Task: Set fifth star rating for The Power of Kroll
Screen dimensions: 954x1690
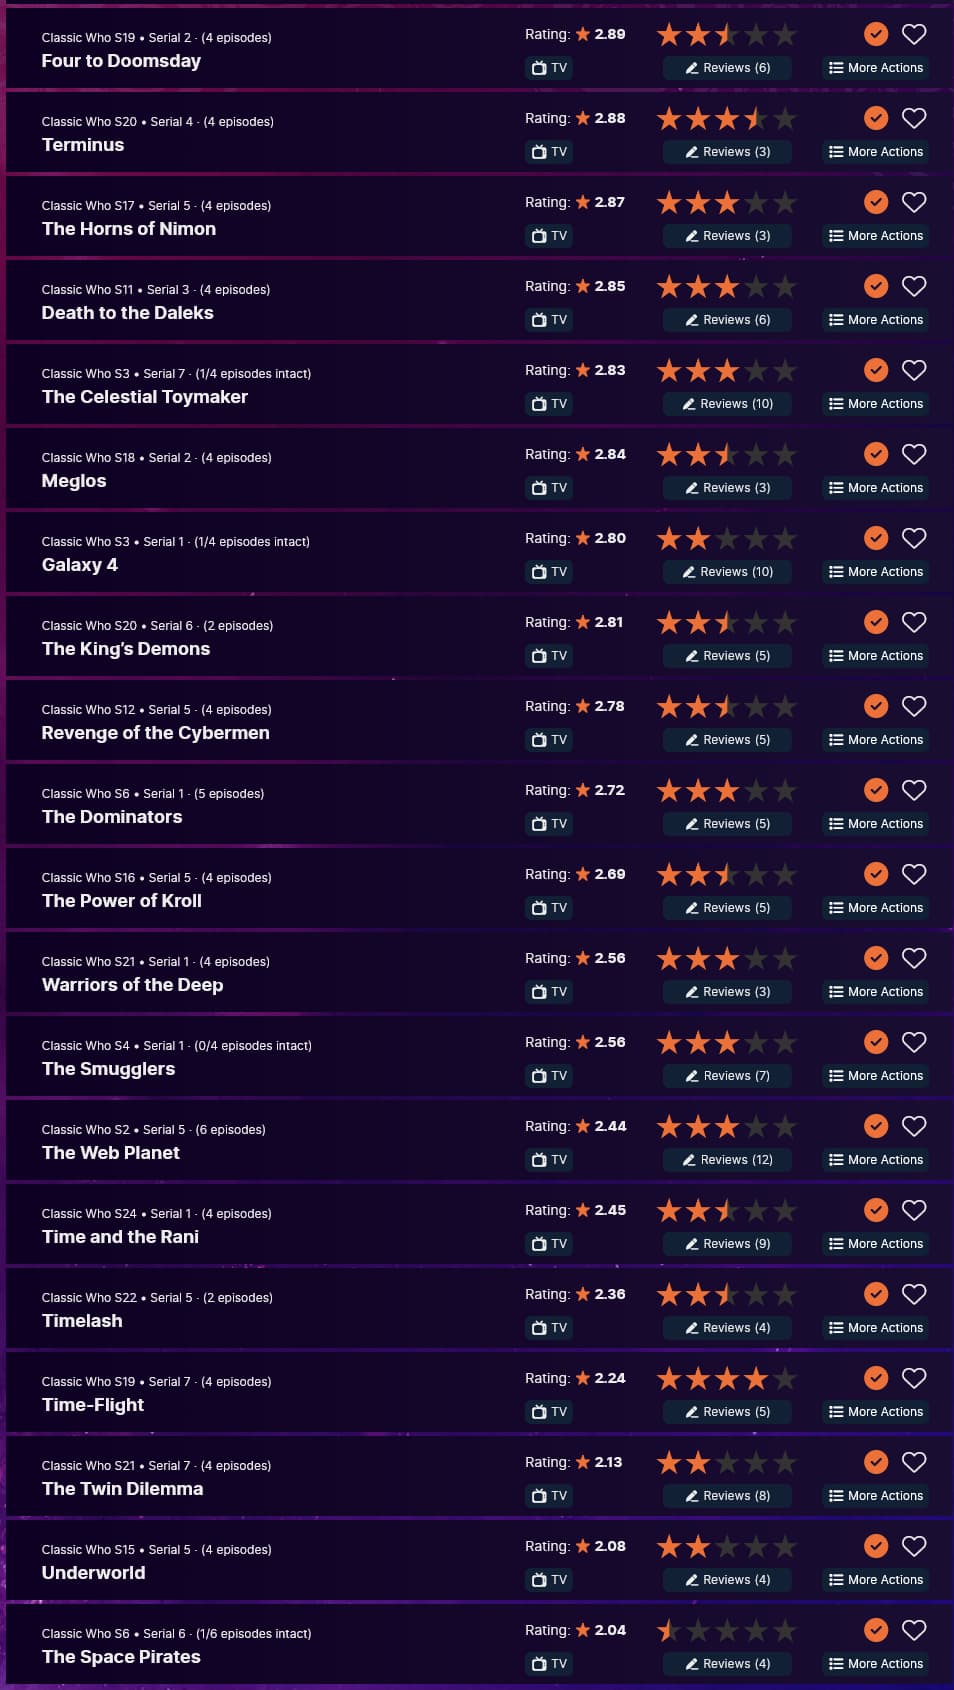Action: (x=785, y=874)
